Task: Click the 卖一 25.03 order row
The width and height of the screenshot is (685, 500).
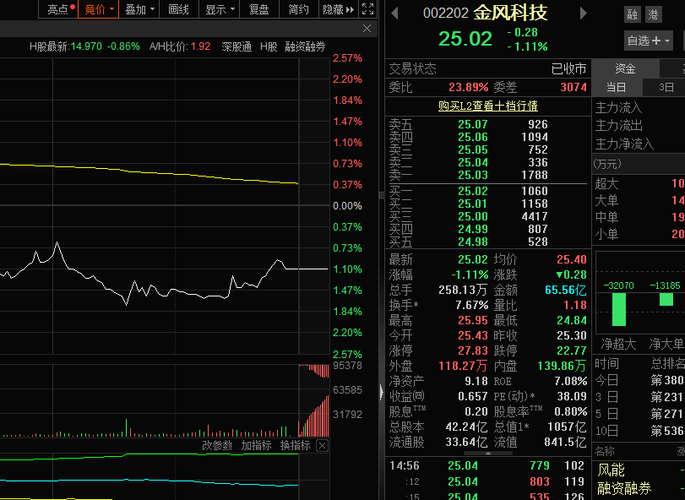Action: tap(488, 175)
